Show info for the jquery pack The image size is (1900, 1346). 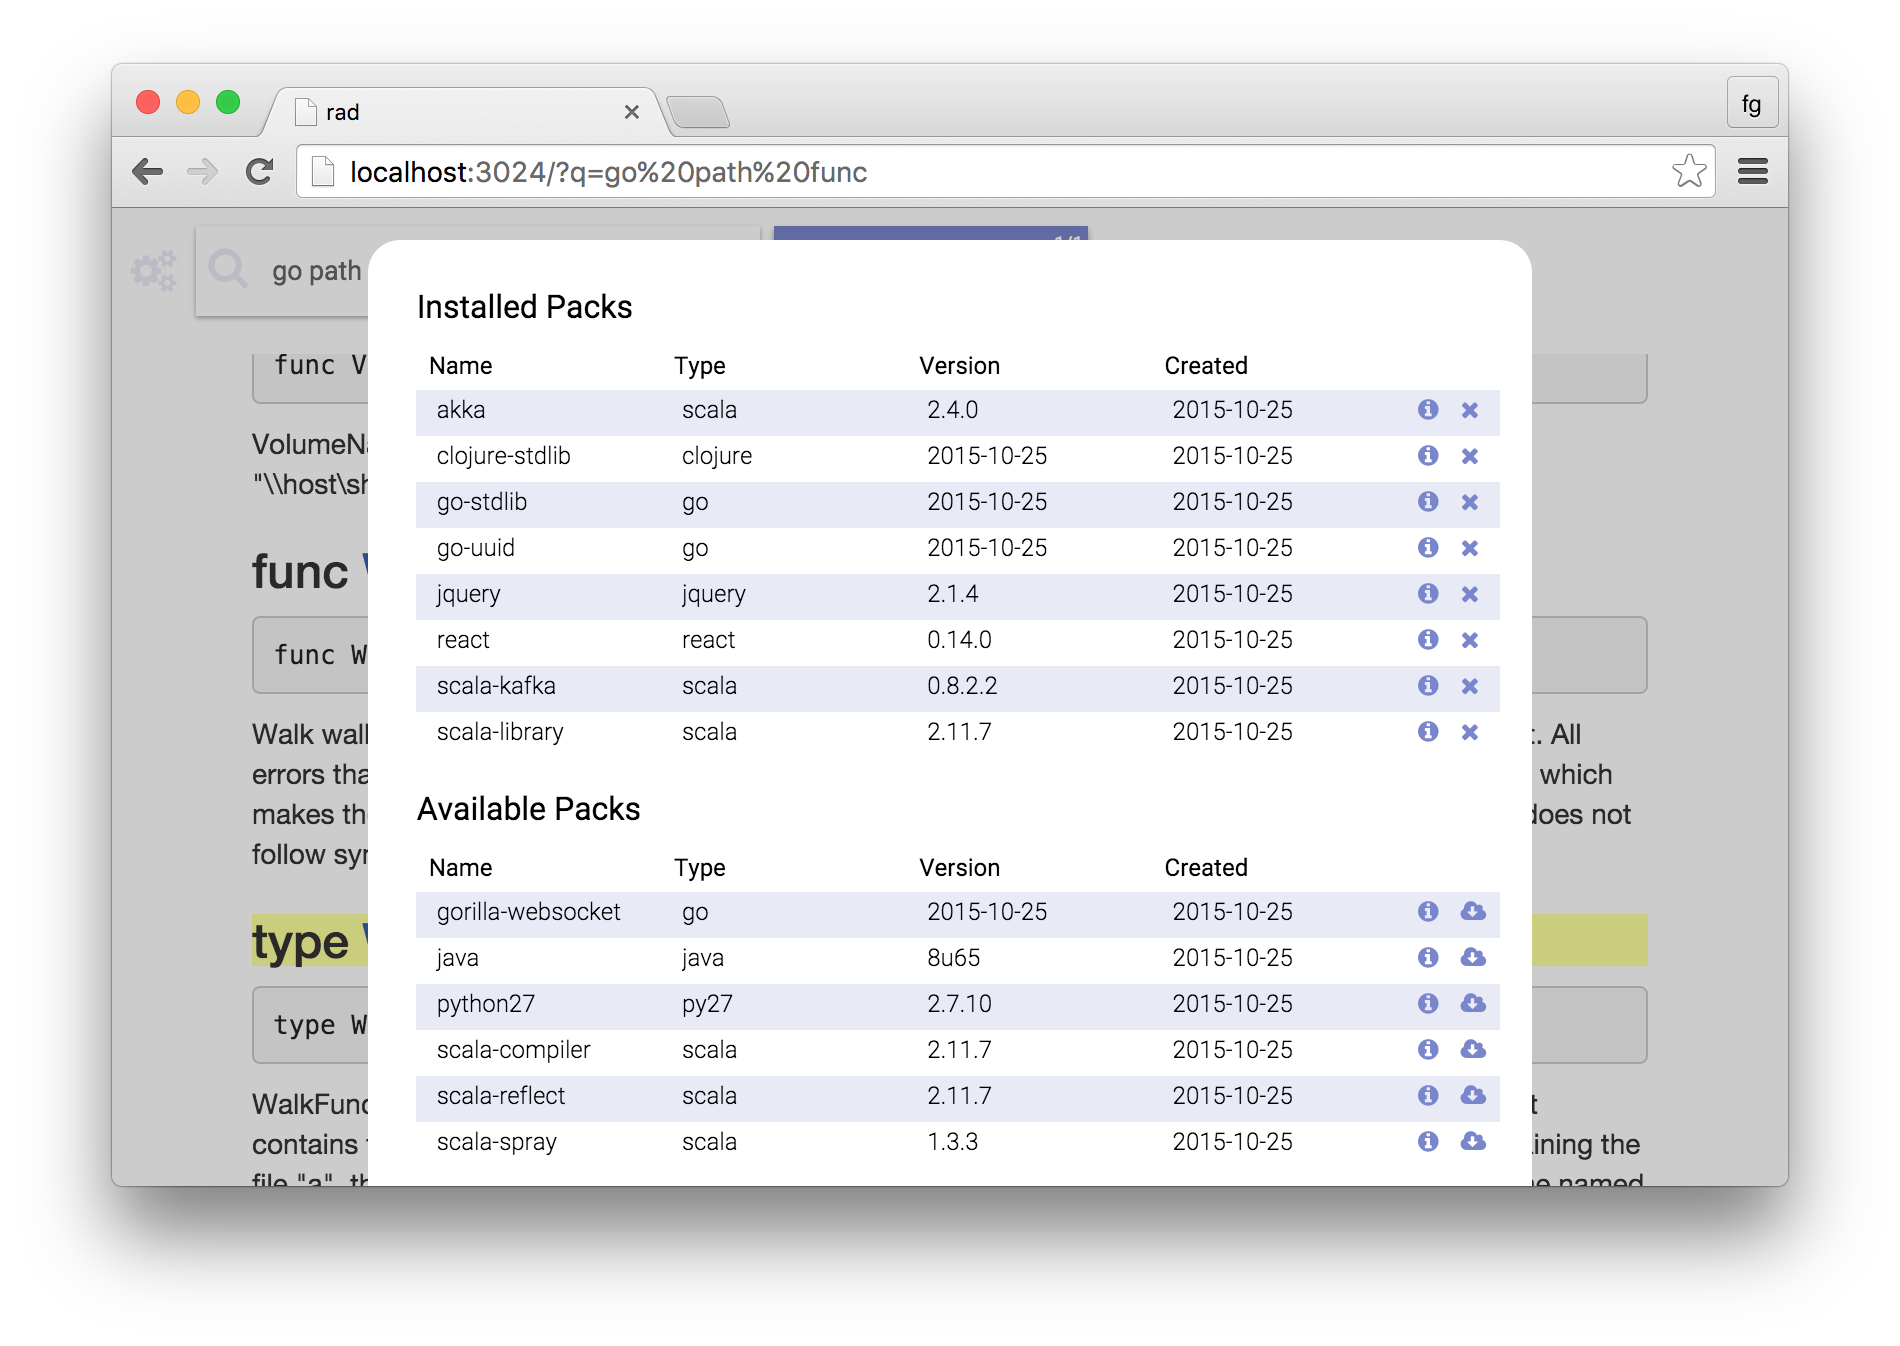click(1427, 594)
